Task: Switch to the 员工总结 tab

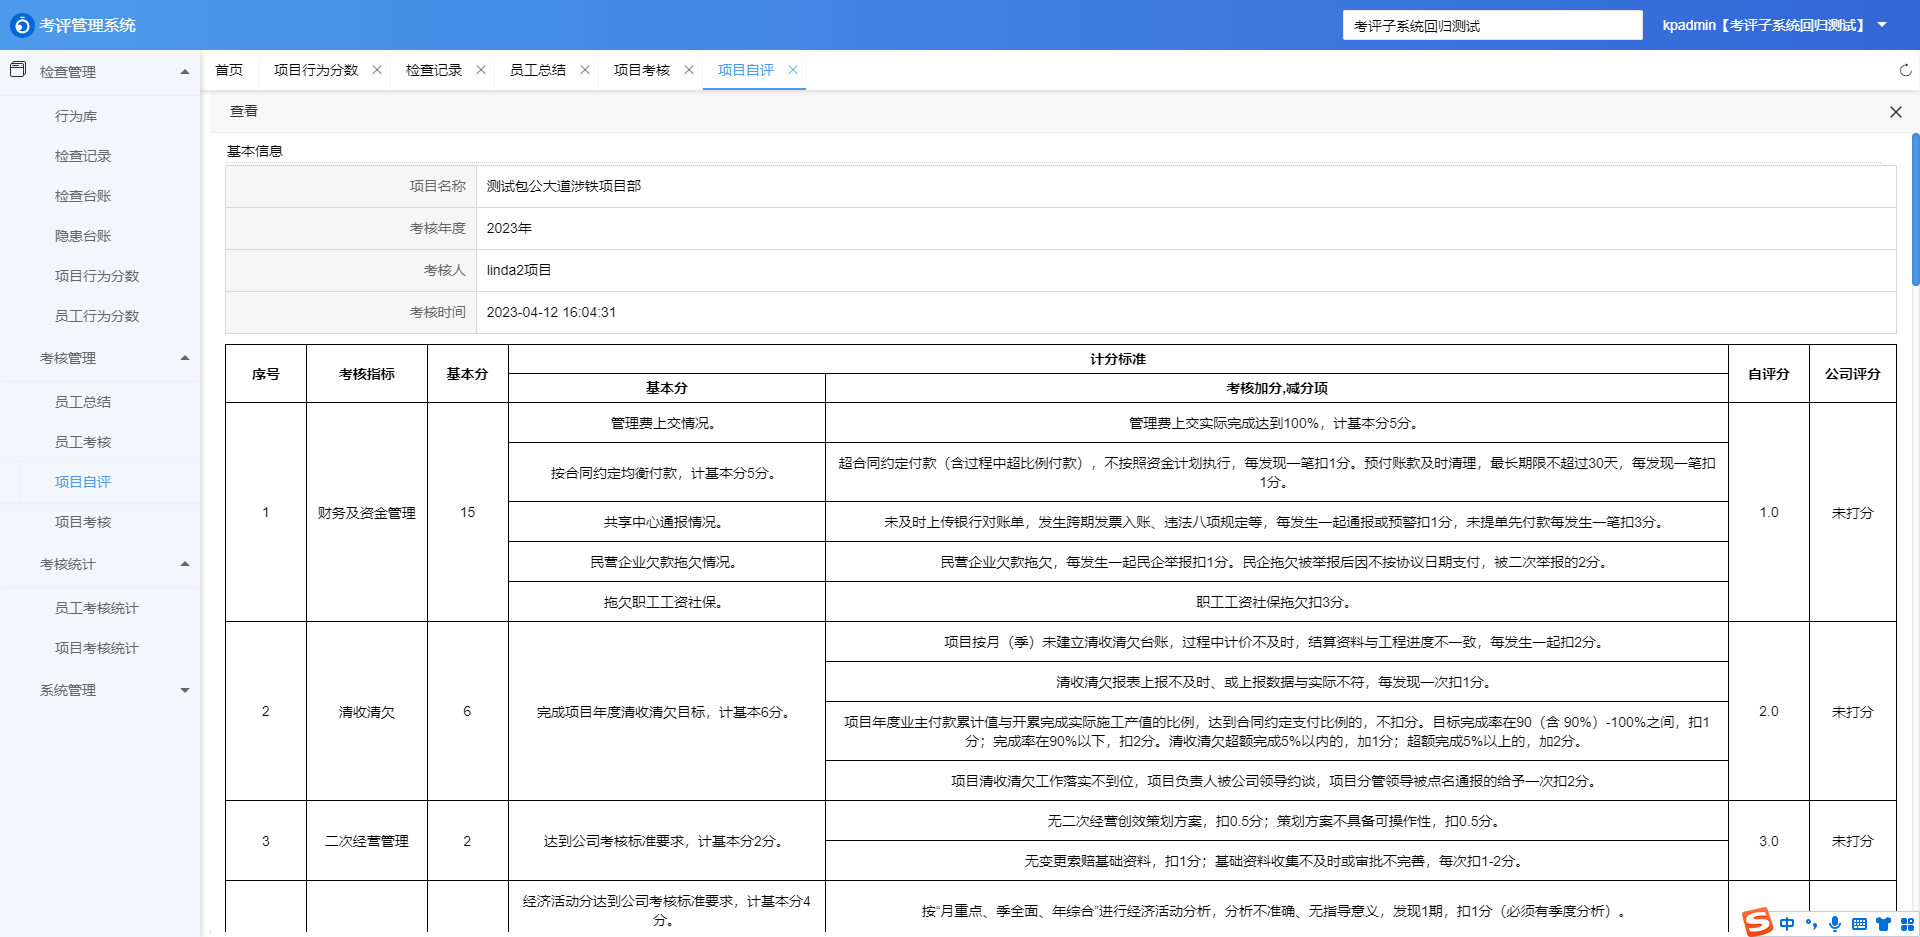Action: click(x=538, y=70)
